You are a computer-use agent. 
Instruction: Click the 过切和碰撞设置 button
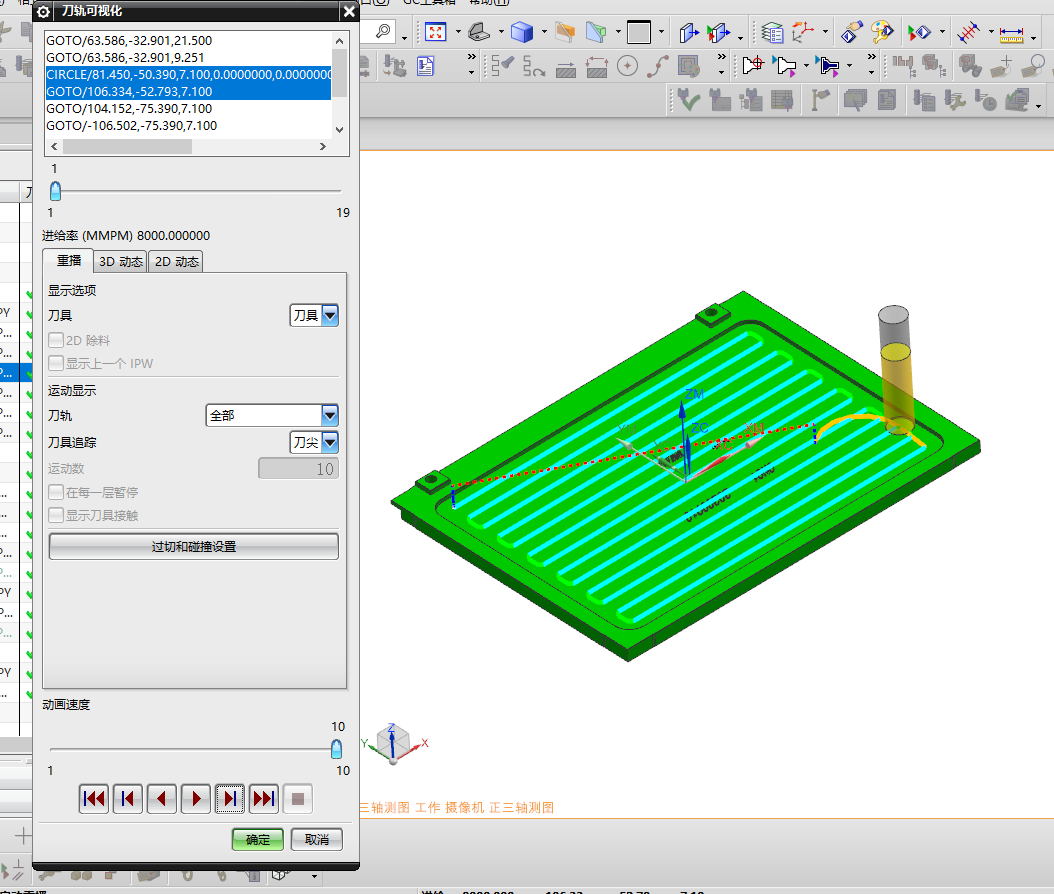194,546
